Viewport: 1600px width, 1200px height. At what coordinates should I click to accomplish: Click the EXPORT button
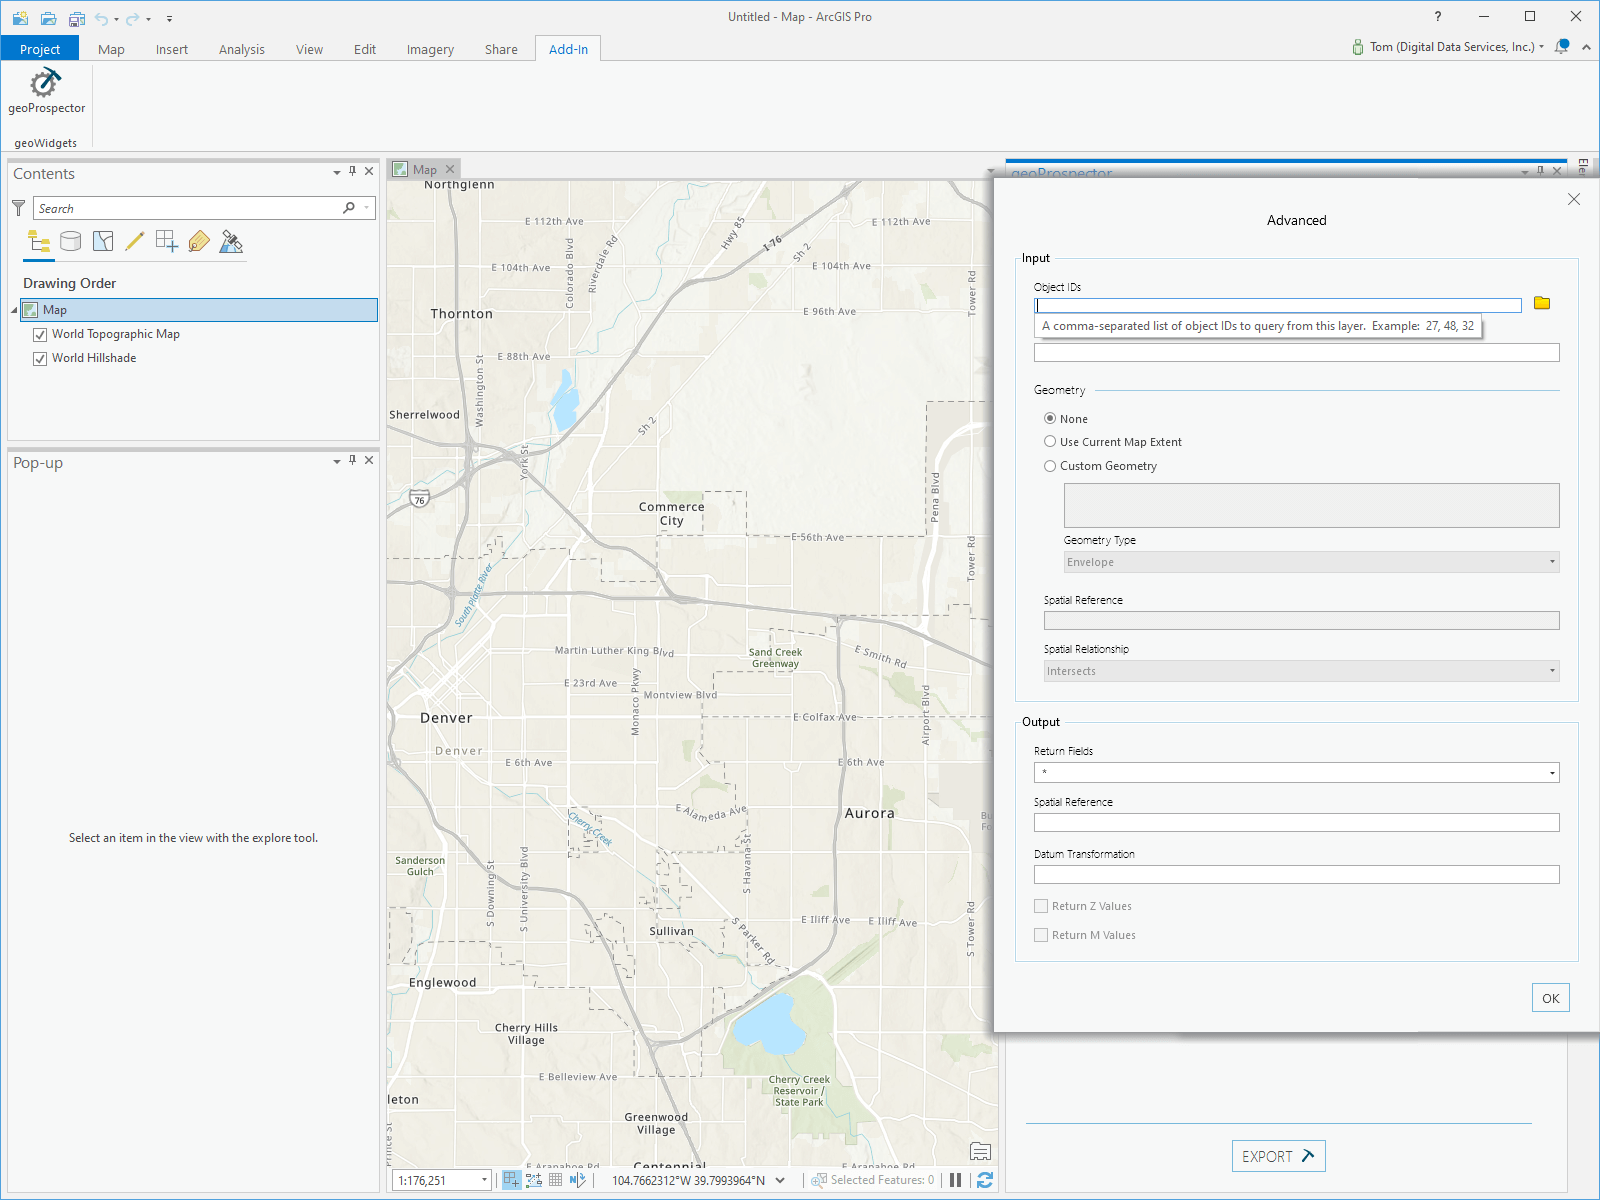(1279, 1156)
